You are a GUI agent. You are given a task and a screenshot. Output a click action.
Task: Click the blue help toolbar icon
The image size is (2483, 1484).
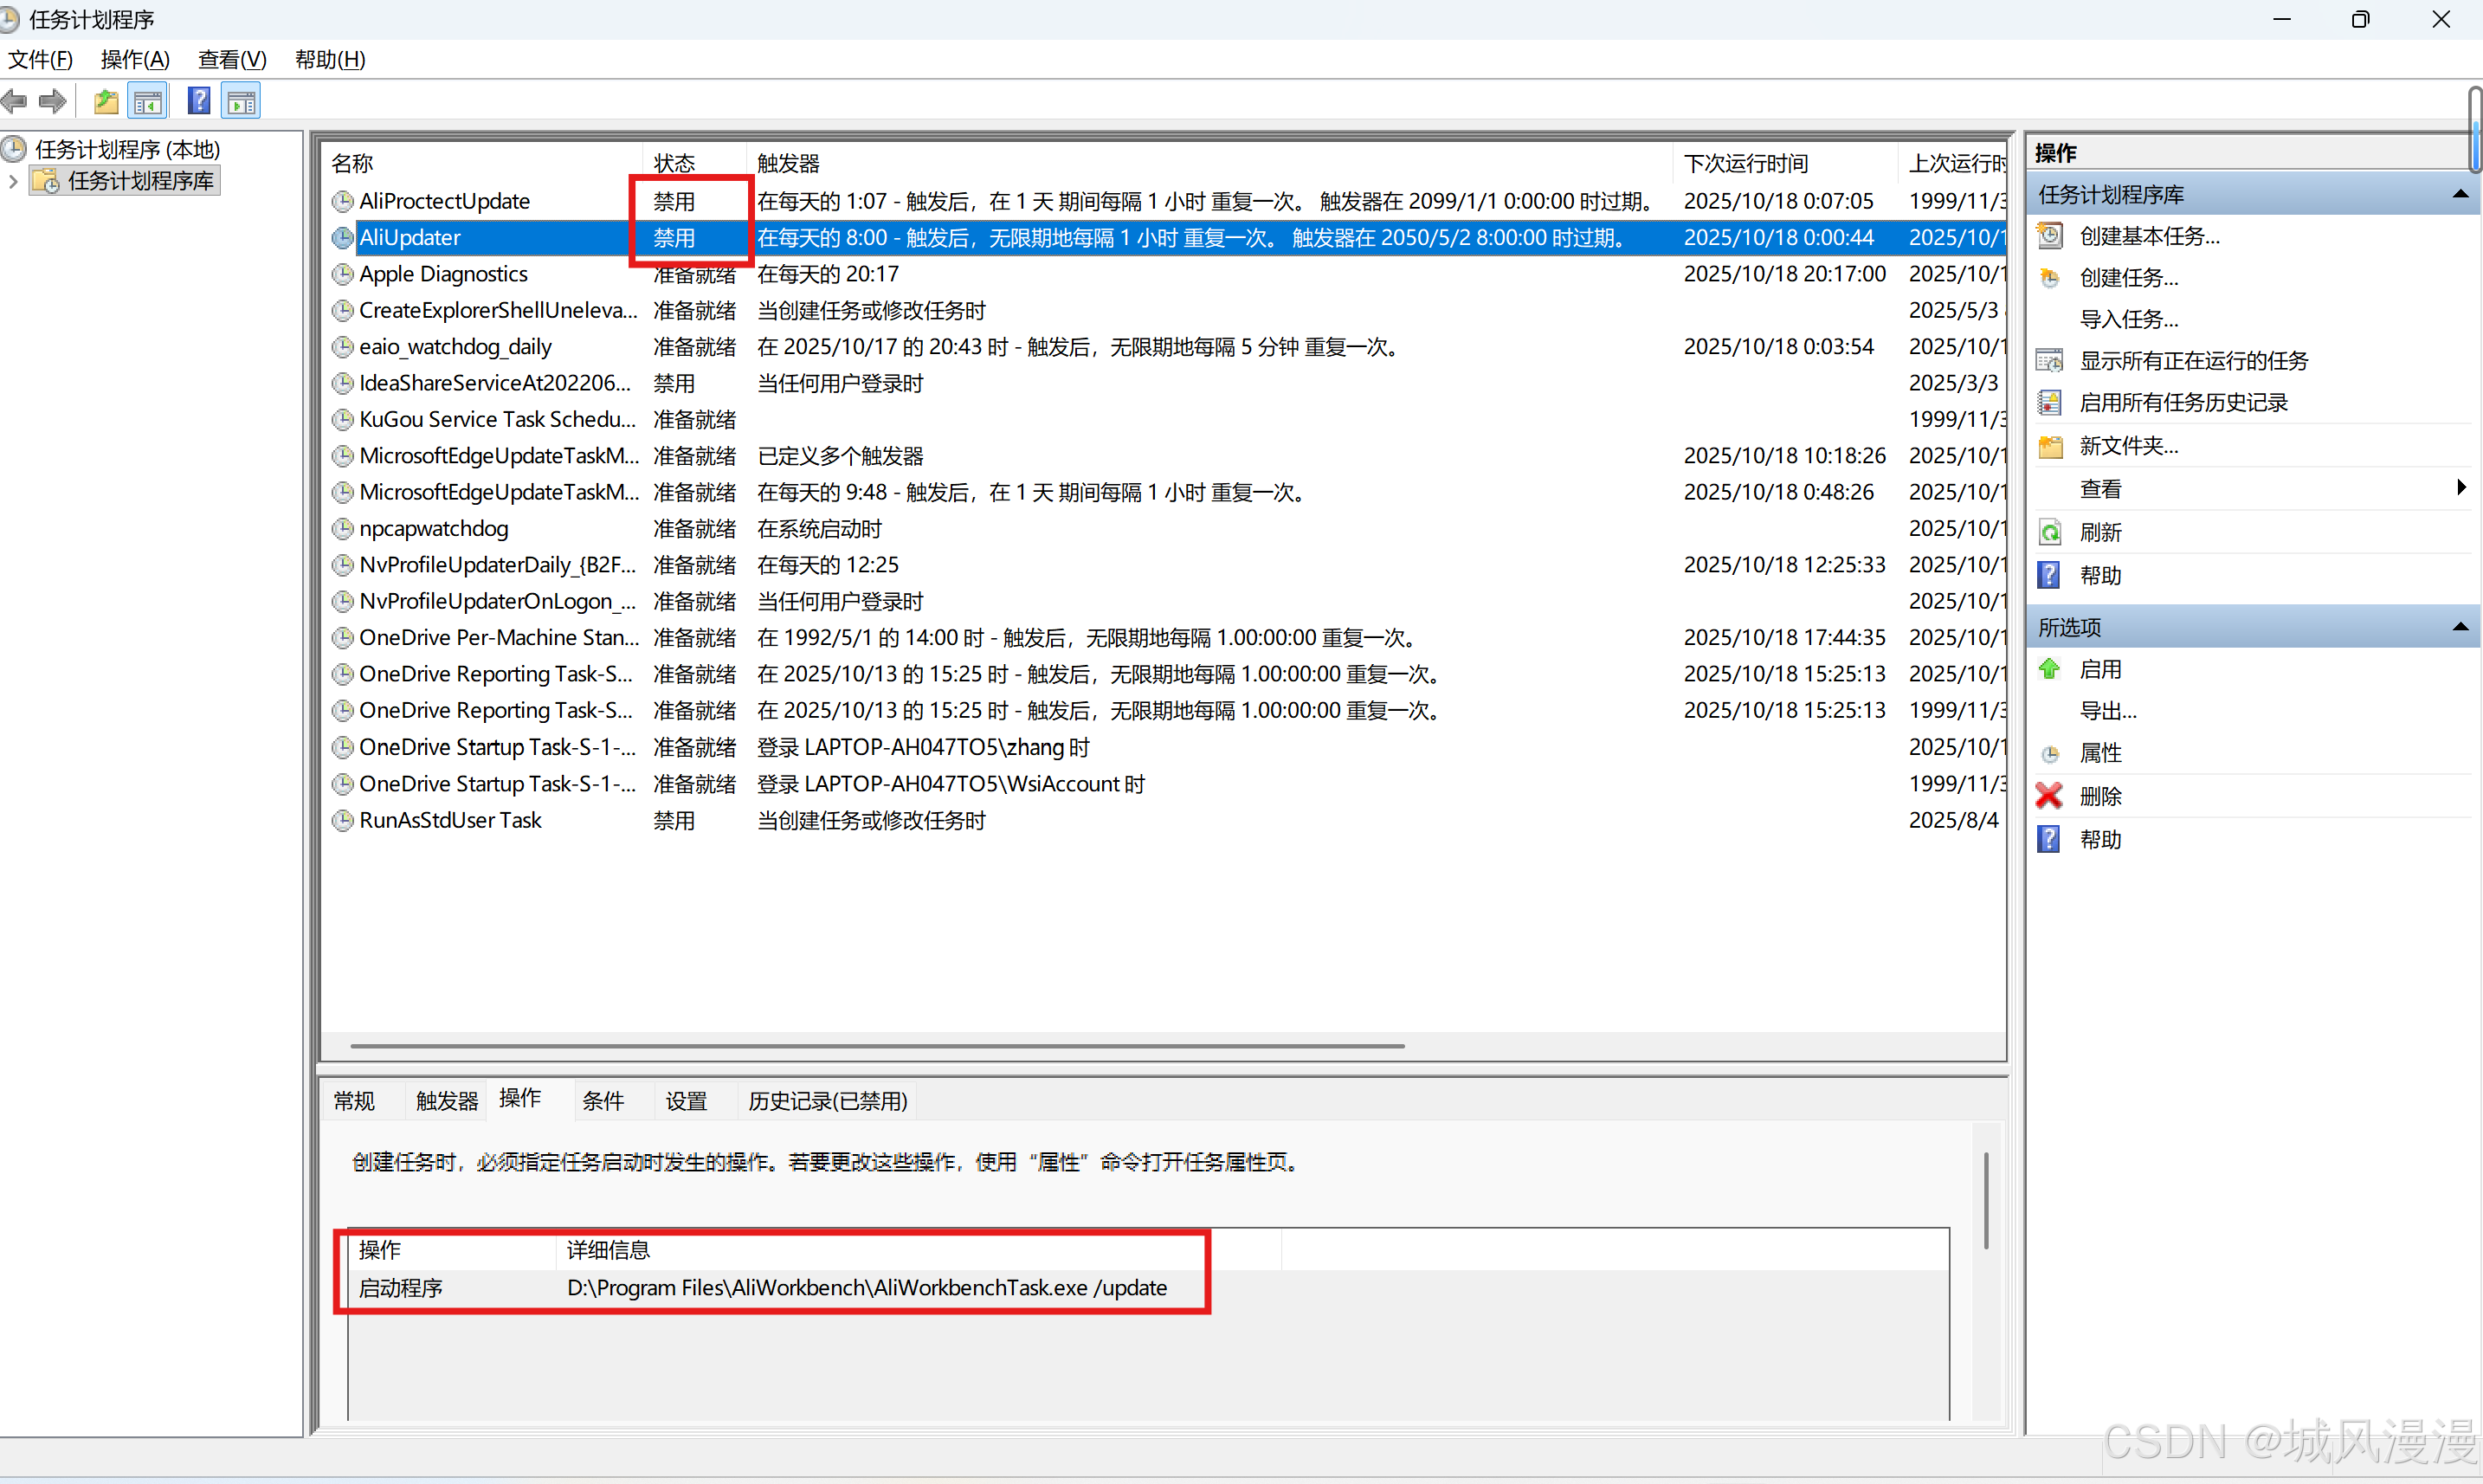(x=199, y=101)
